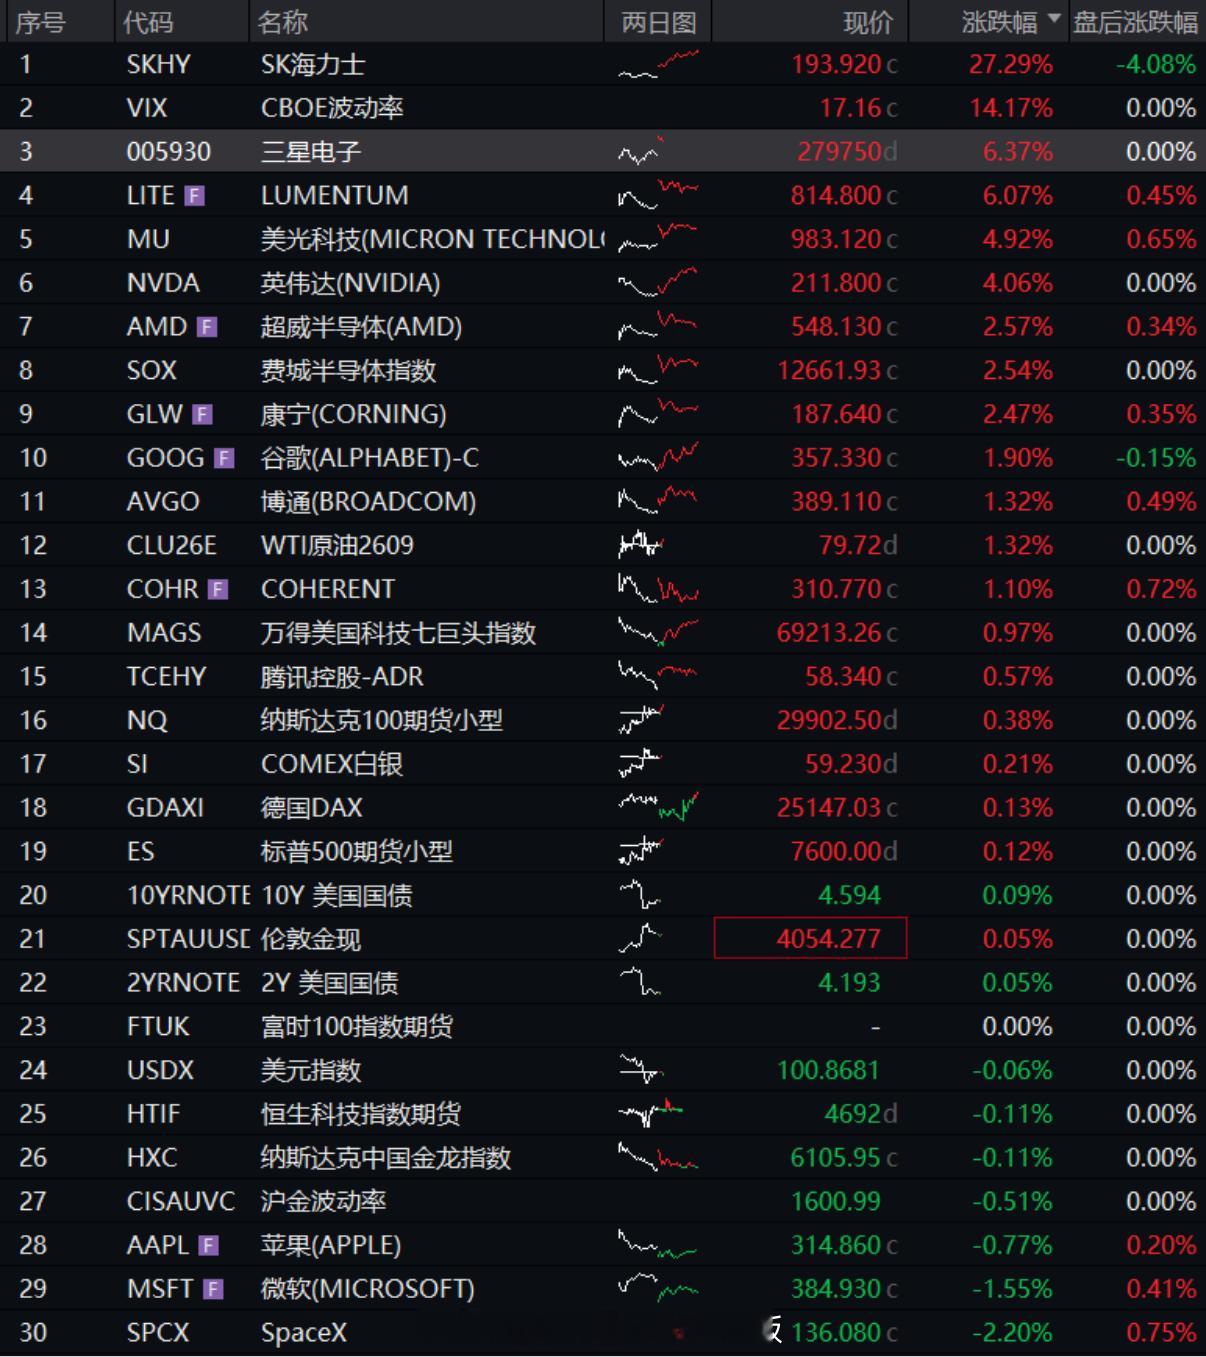Click the name COHERENT

tap(327, 590)
